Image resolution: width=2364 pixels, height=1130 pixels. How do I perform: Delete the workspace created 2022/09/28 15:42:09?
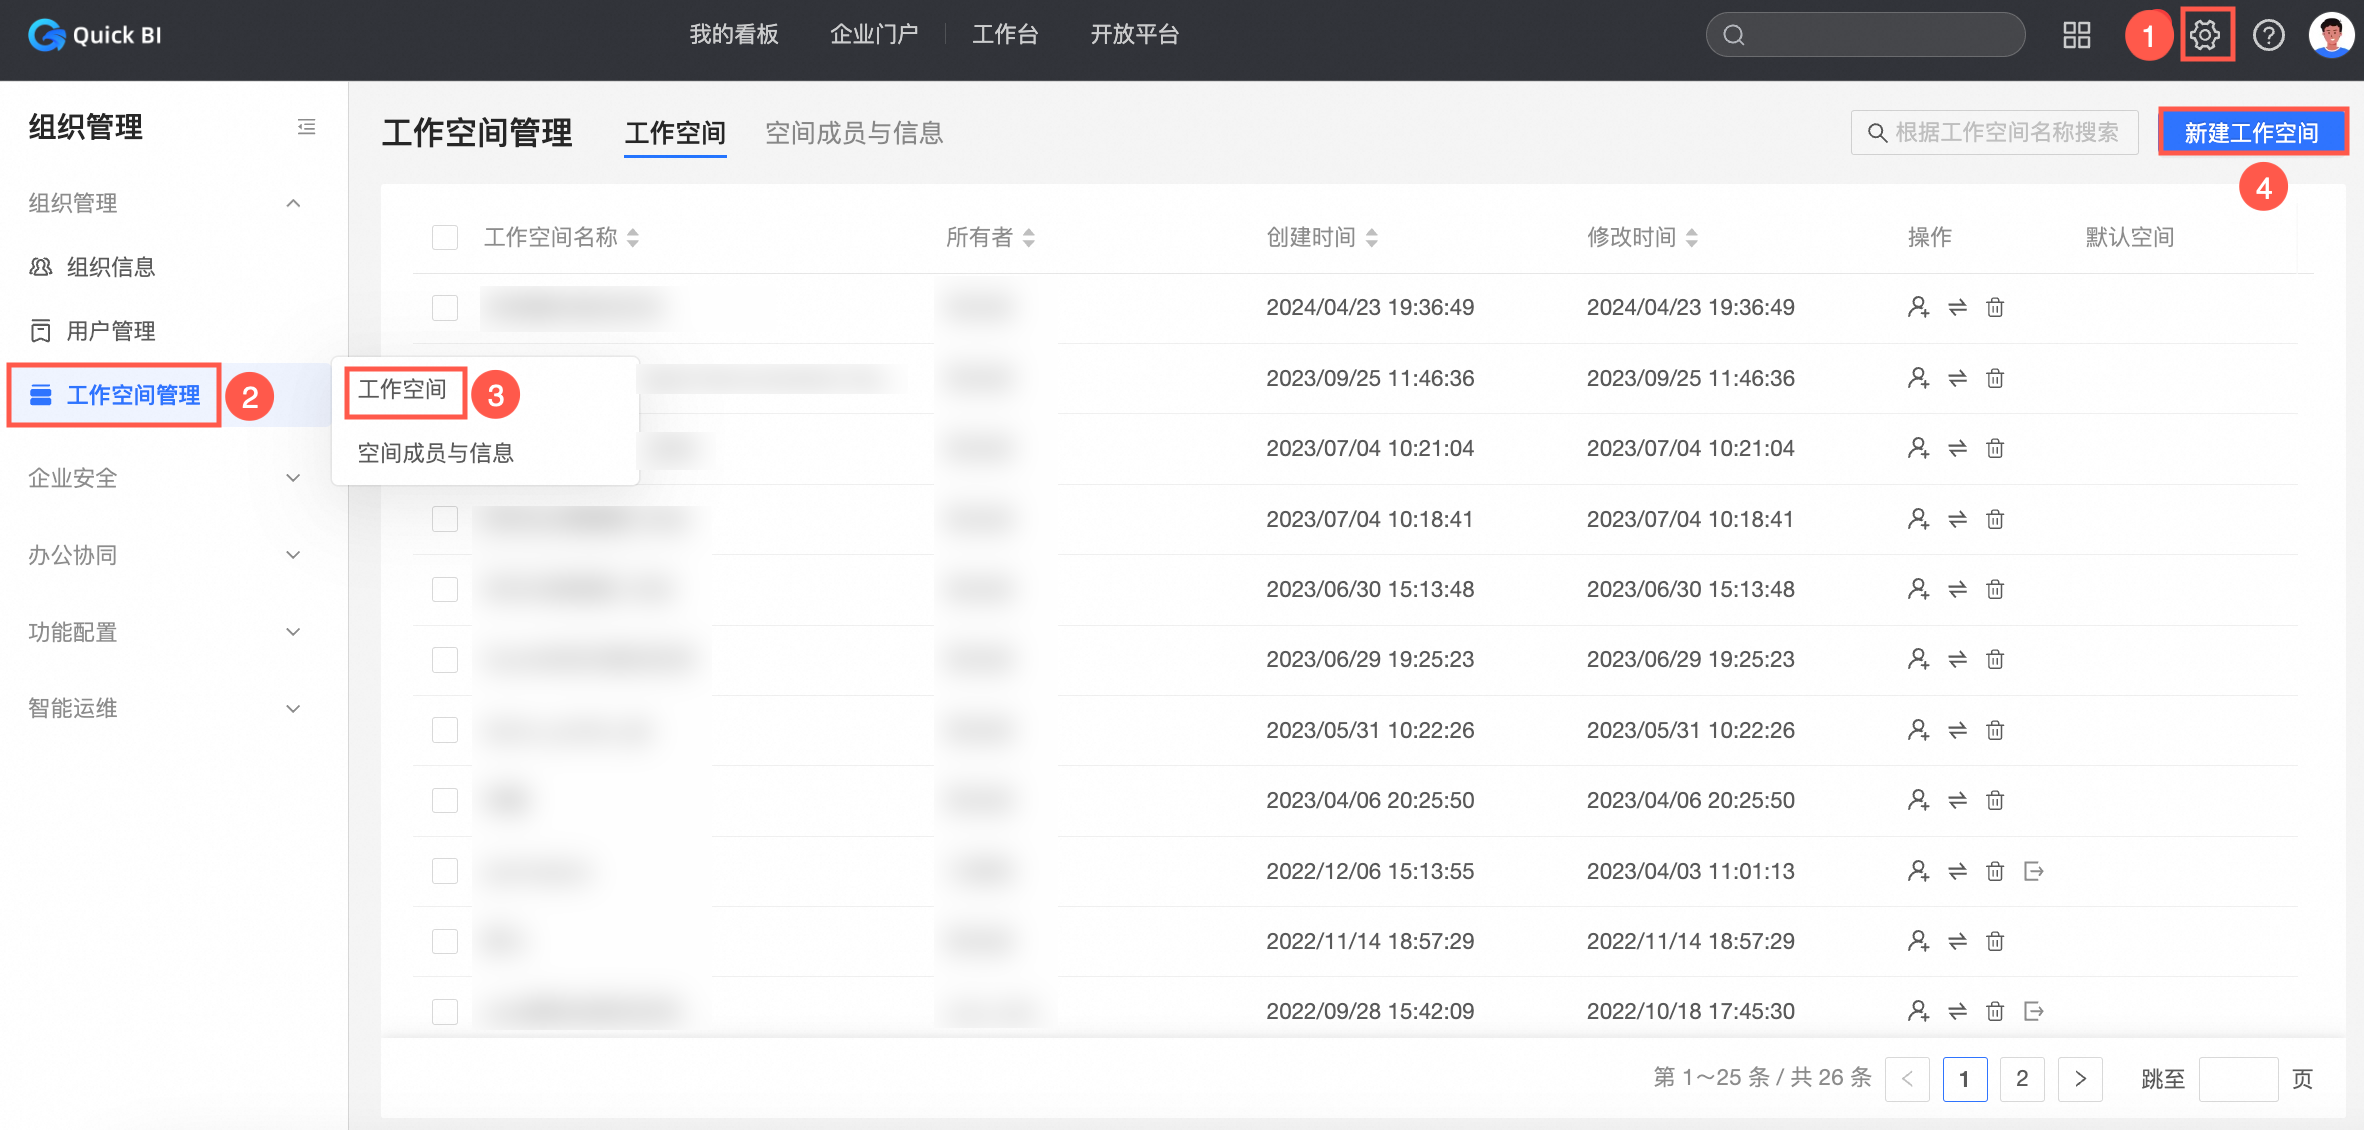pos(1995,1011)
